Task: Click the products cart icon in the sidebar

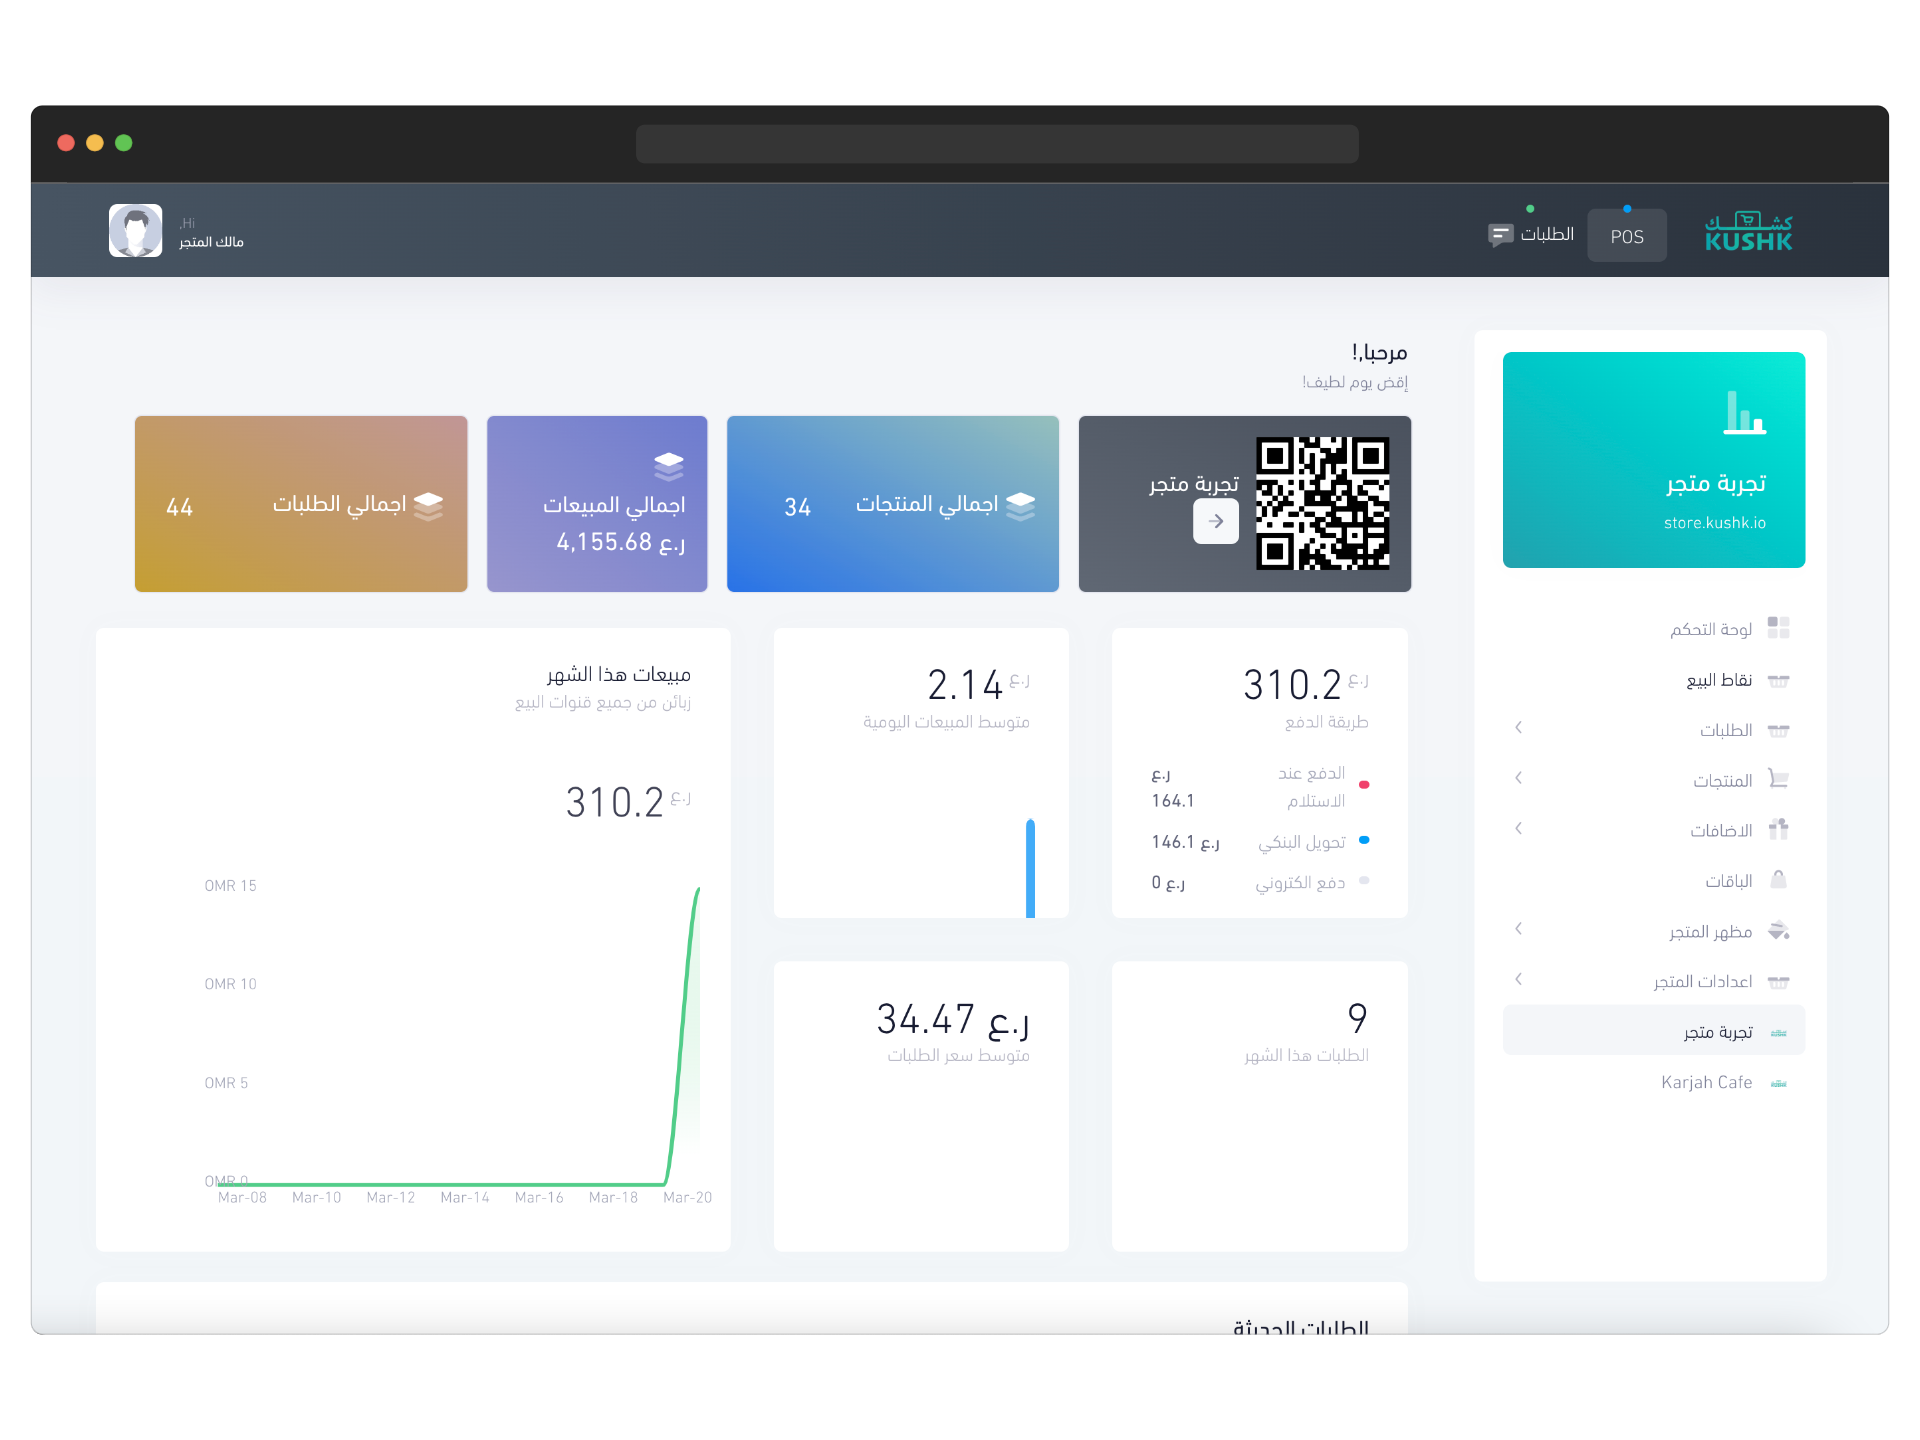Action: click(1778, 779)
